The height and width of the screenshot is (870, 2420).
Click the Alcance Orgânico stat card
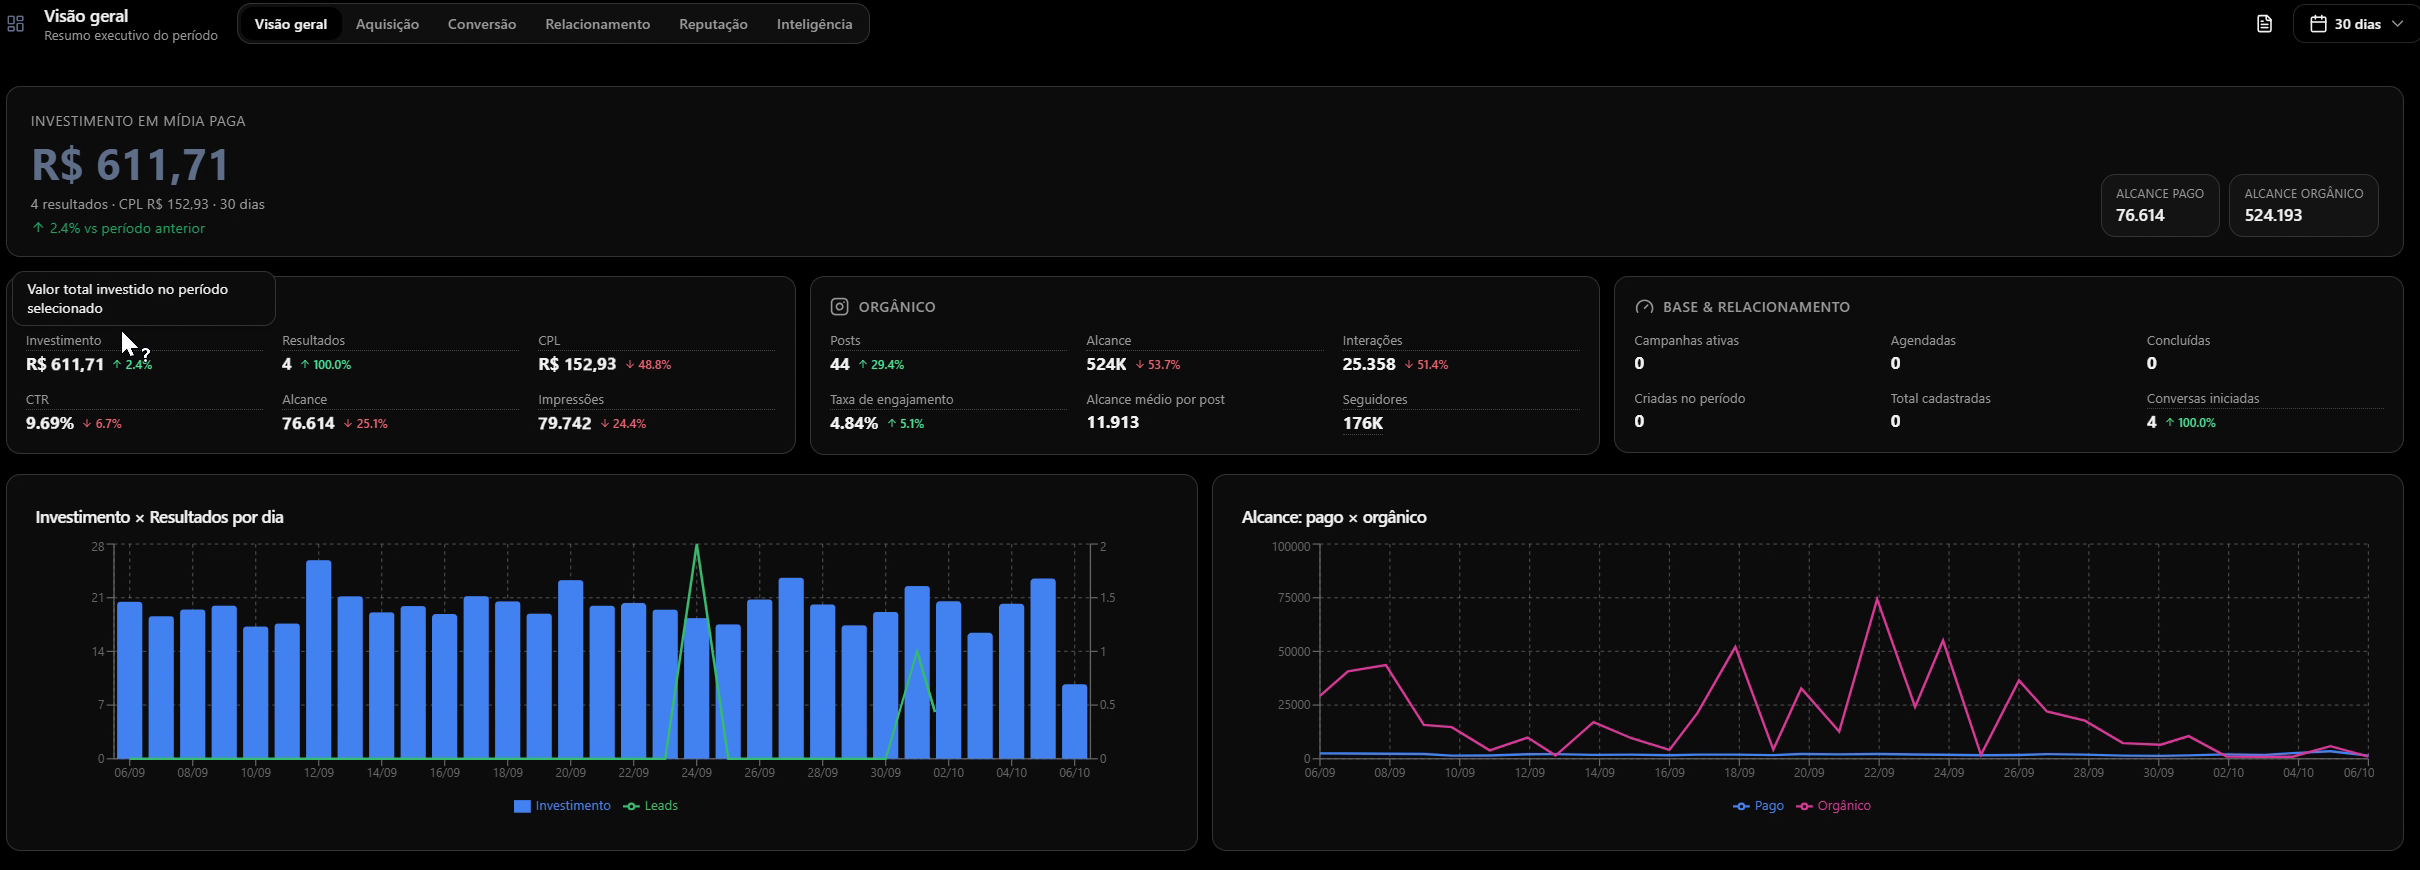point(2304,206)
